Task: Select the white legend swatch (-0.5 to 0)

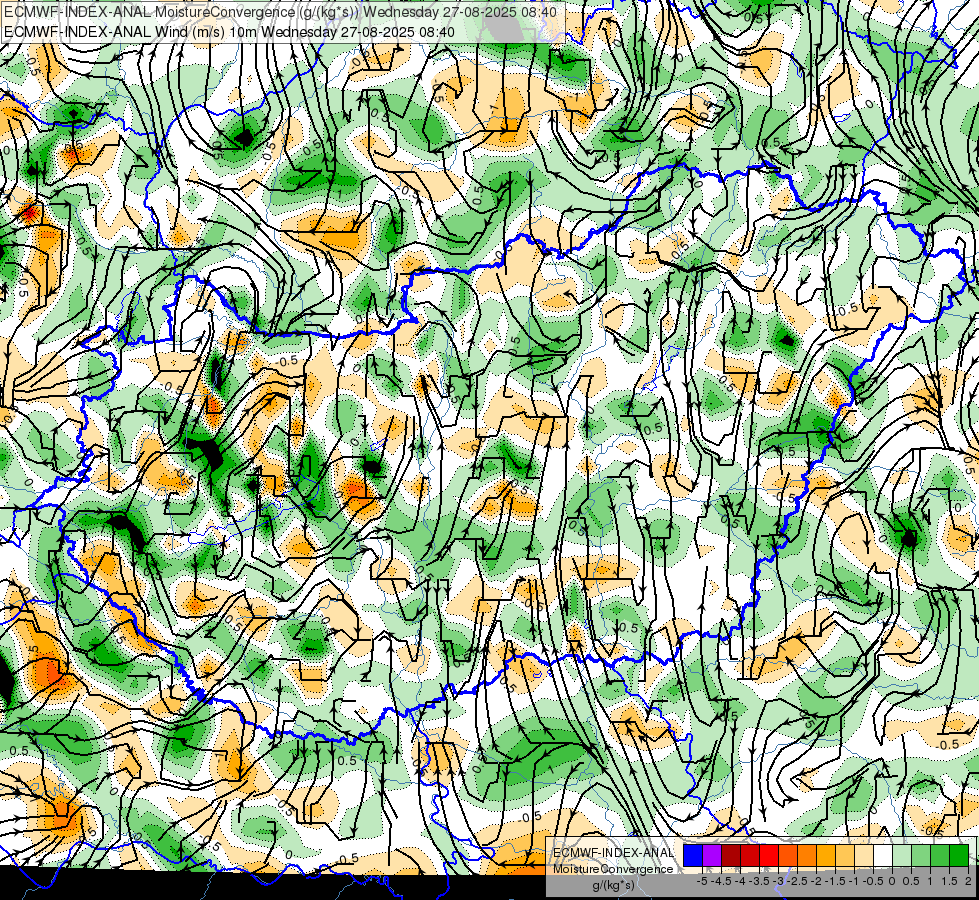Action: [883, 855]
